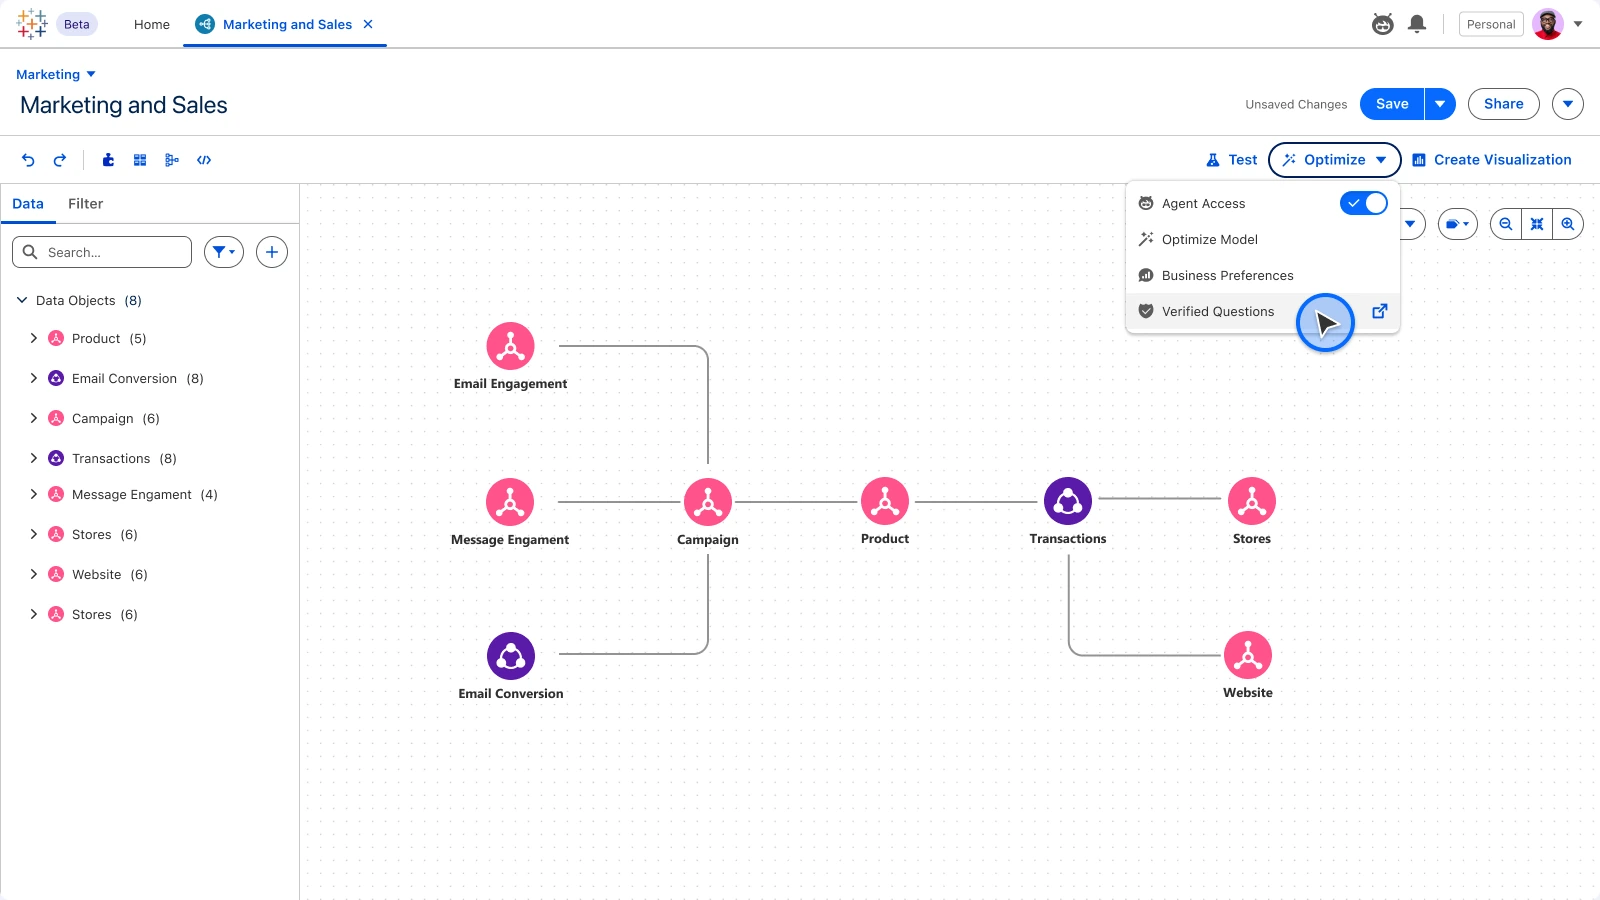
Task: Click the undo arrow icon
Action: coord(28,160)
